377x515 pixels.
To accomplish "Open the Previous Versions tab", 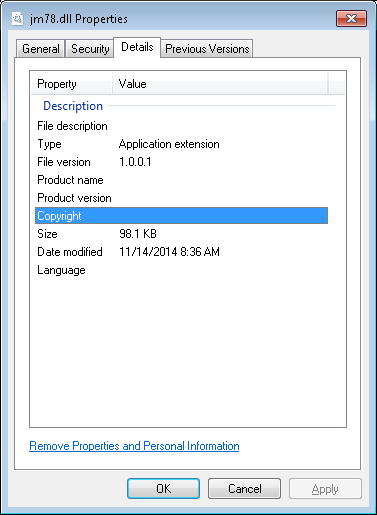I will 207,49.
